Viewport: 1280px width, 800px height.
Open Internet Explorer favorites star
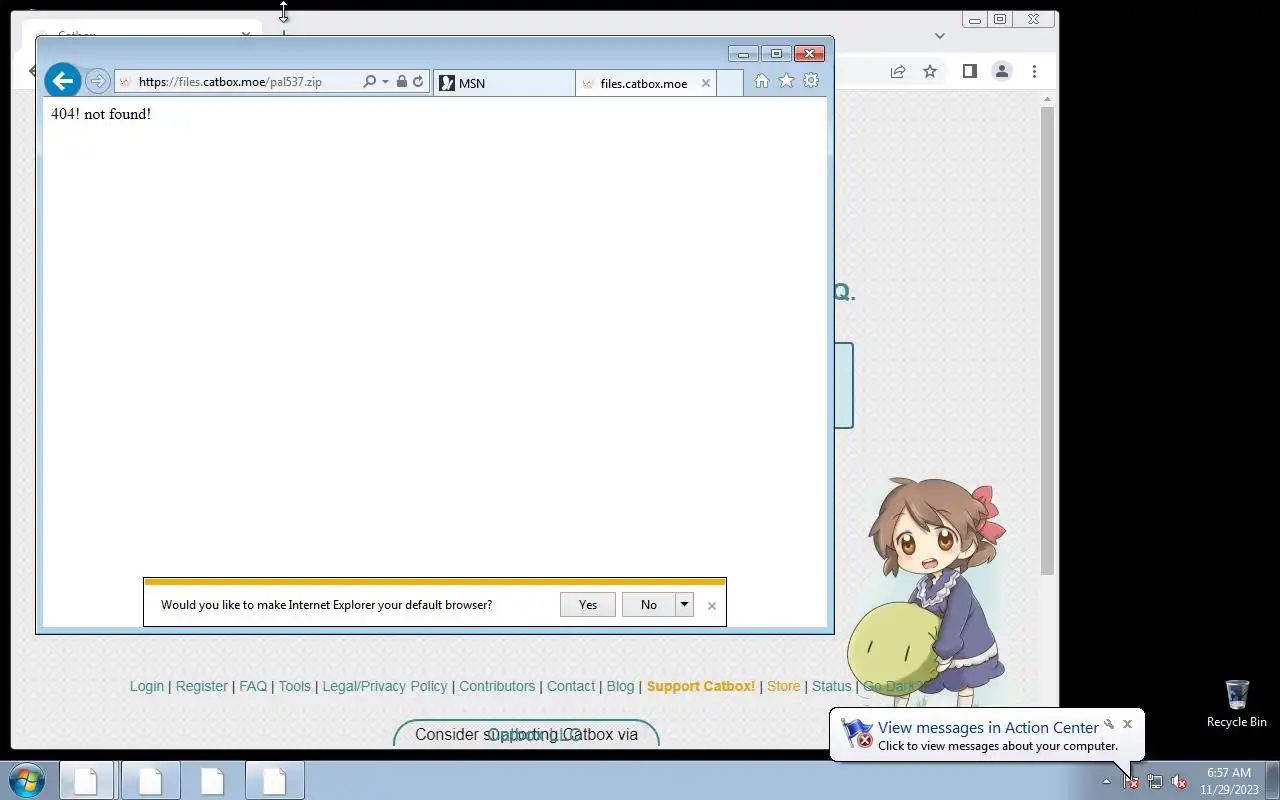[x=786, y=81]
